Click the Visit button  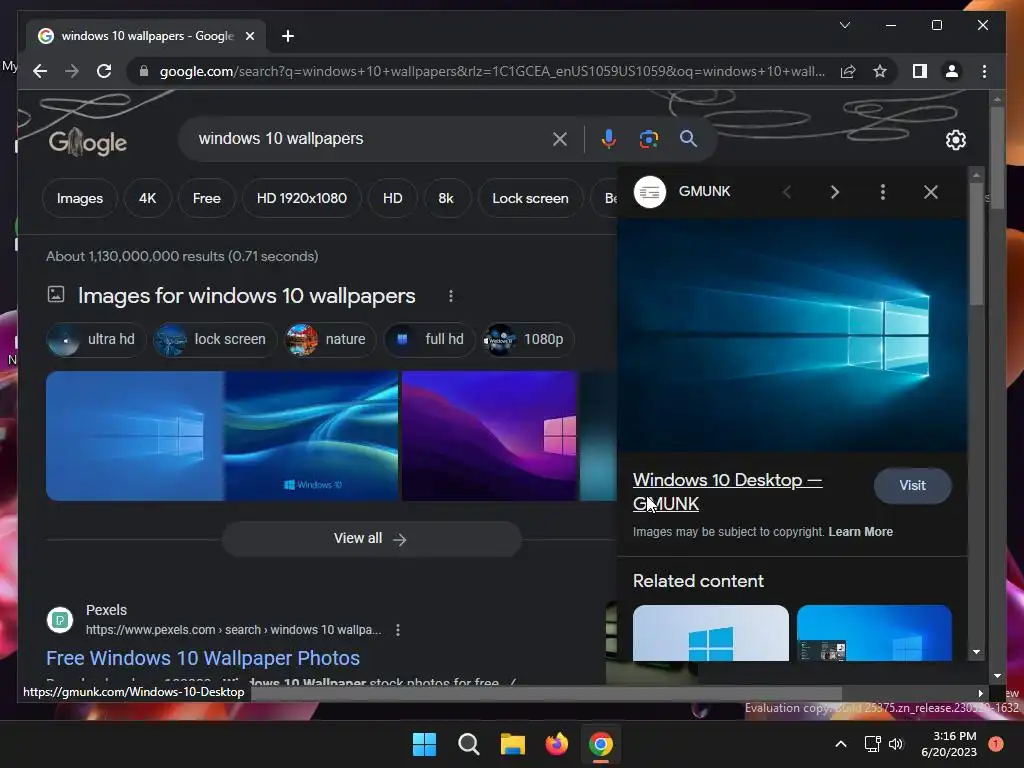click(912, 485)
